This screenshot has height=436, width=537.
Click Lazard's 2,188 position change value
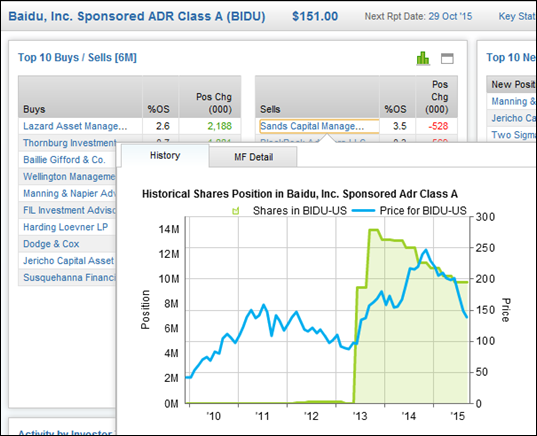click(x=220, y=126)
